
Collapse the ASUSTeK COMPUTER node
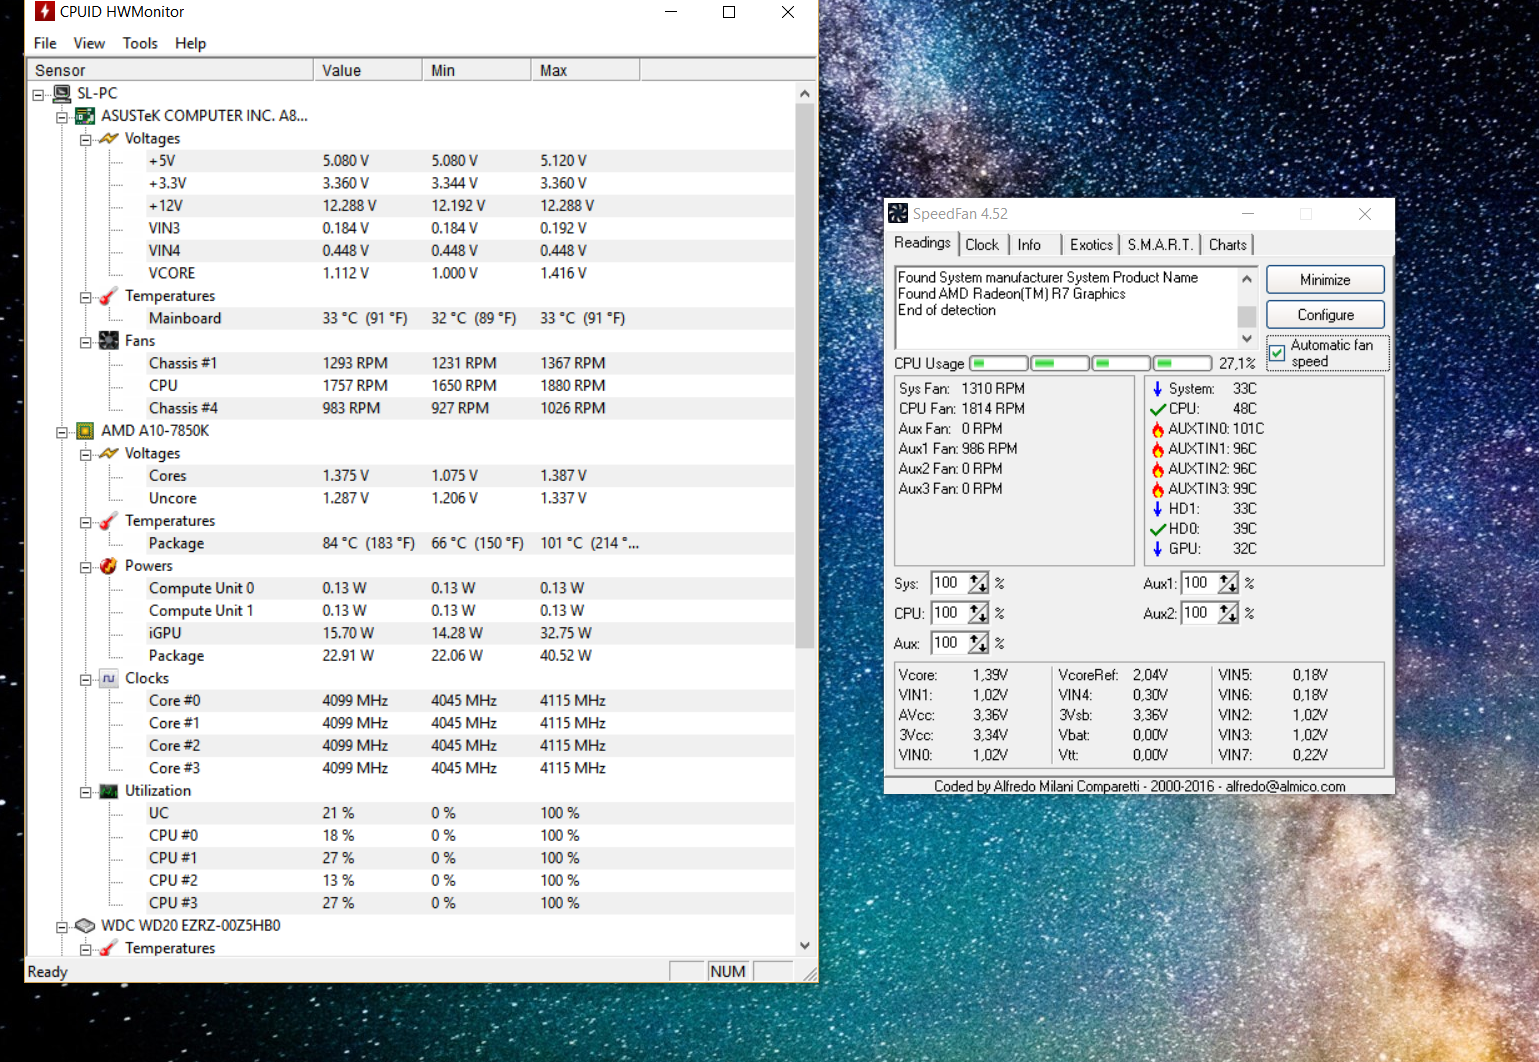[x=62, y=117]
